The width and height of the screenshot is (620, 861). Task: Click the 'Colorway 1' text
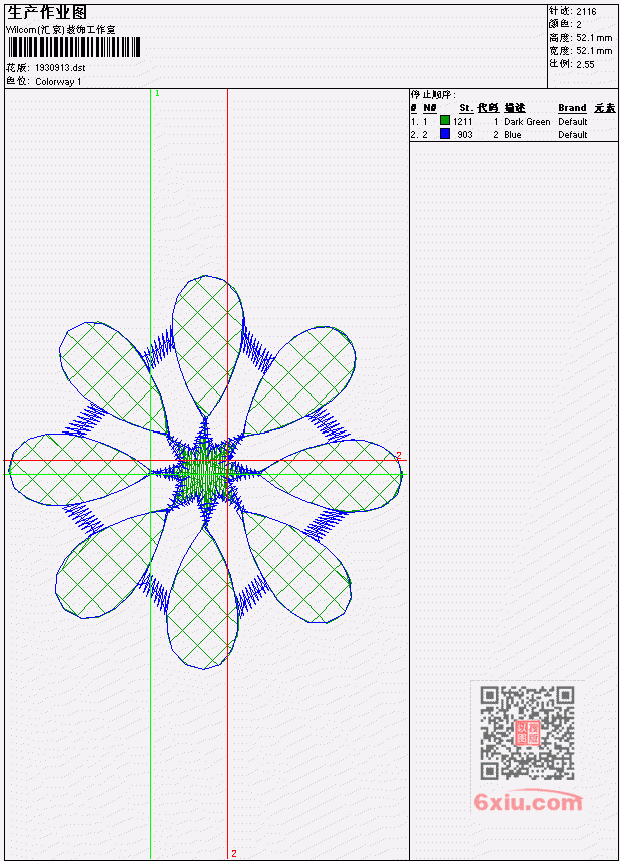(x=58, y=82)
